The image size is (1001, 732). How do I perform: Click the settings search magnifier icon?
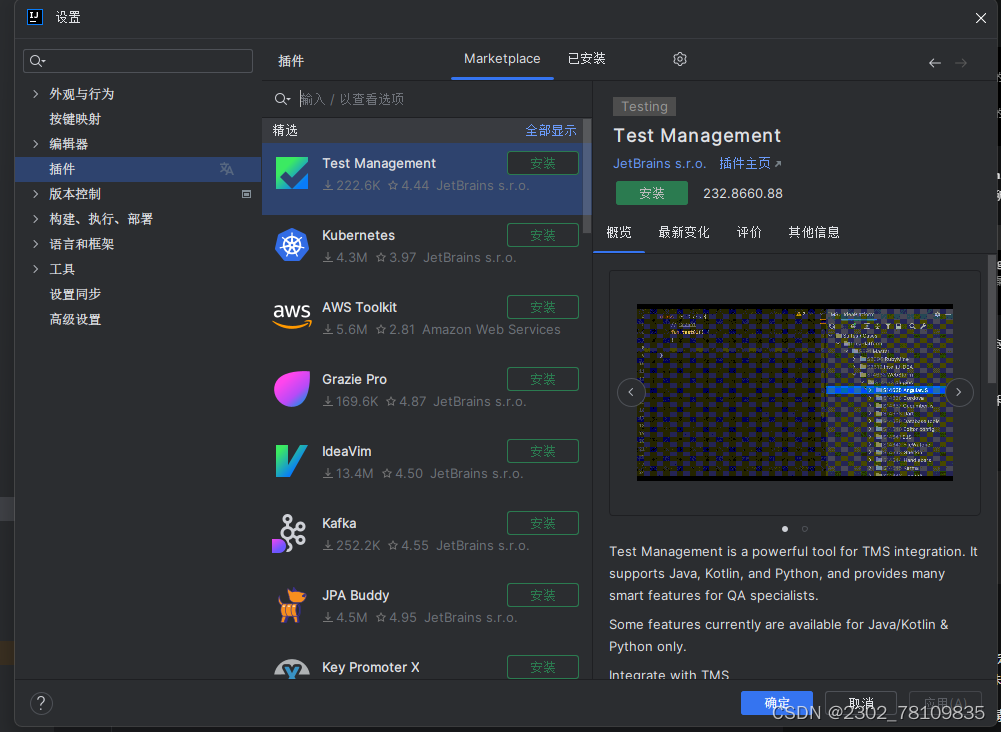tap(38, 61)
